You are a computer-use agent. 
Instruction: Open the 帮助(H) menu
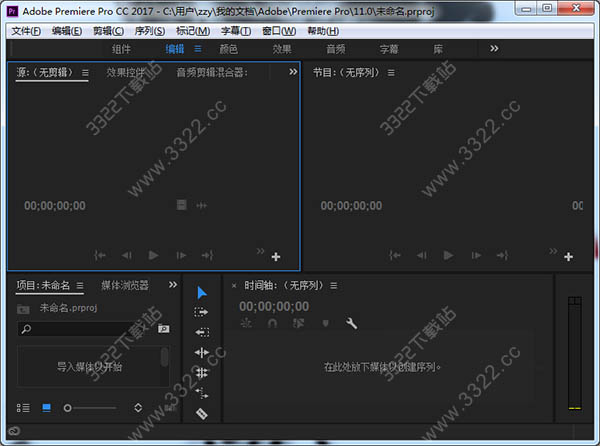(x=323, y=31)
